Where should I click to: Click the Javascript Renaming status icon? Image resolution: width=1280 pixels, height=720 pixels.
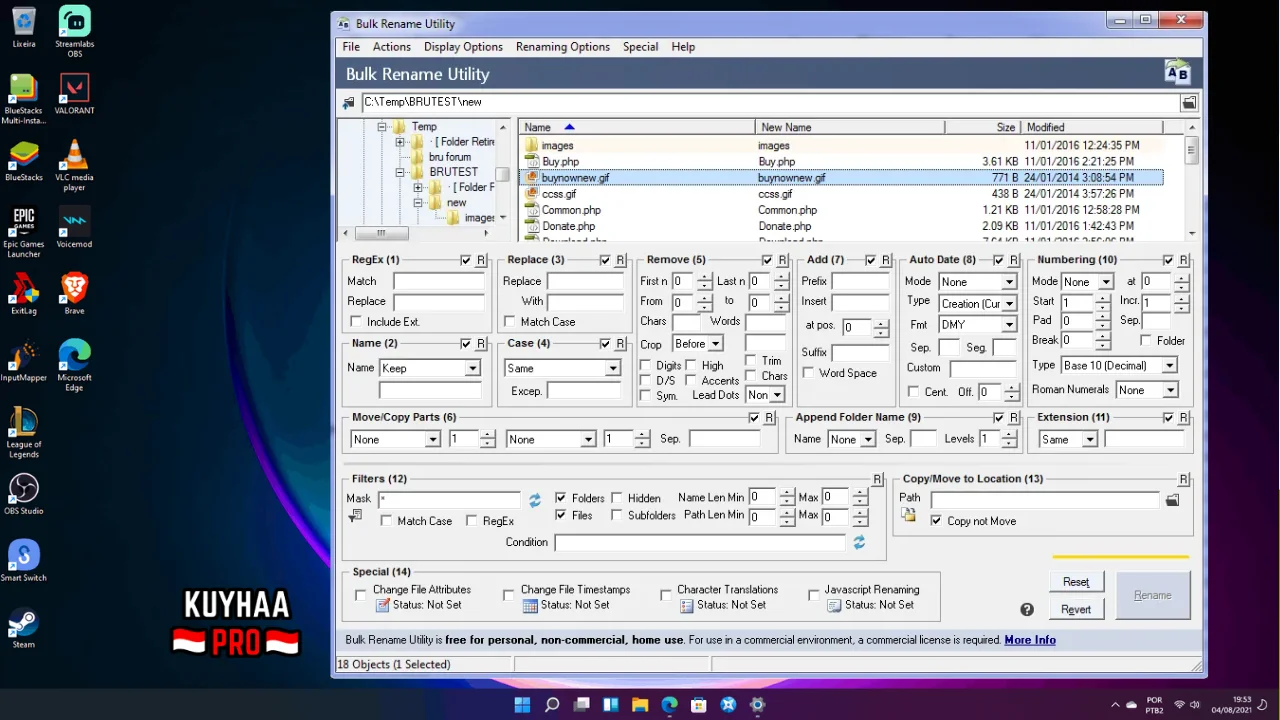point(834,605)
